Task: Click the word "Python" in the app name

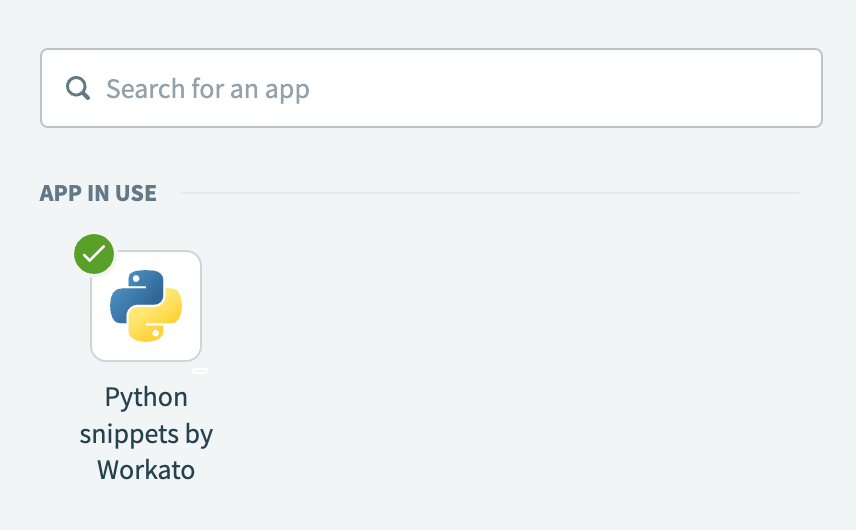Action: click(146, 397)
